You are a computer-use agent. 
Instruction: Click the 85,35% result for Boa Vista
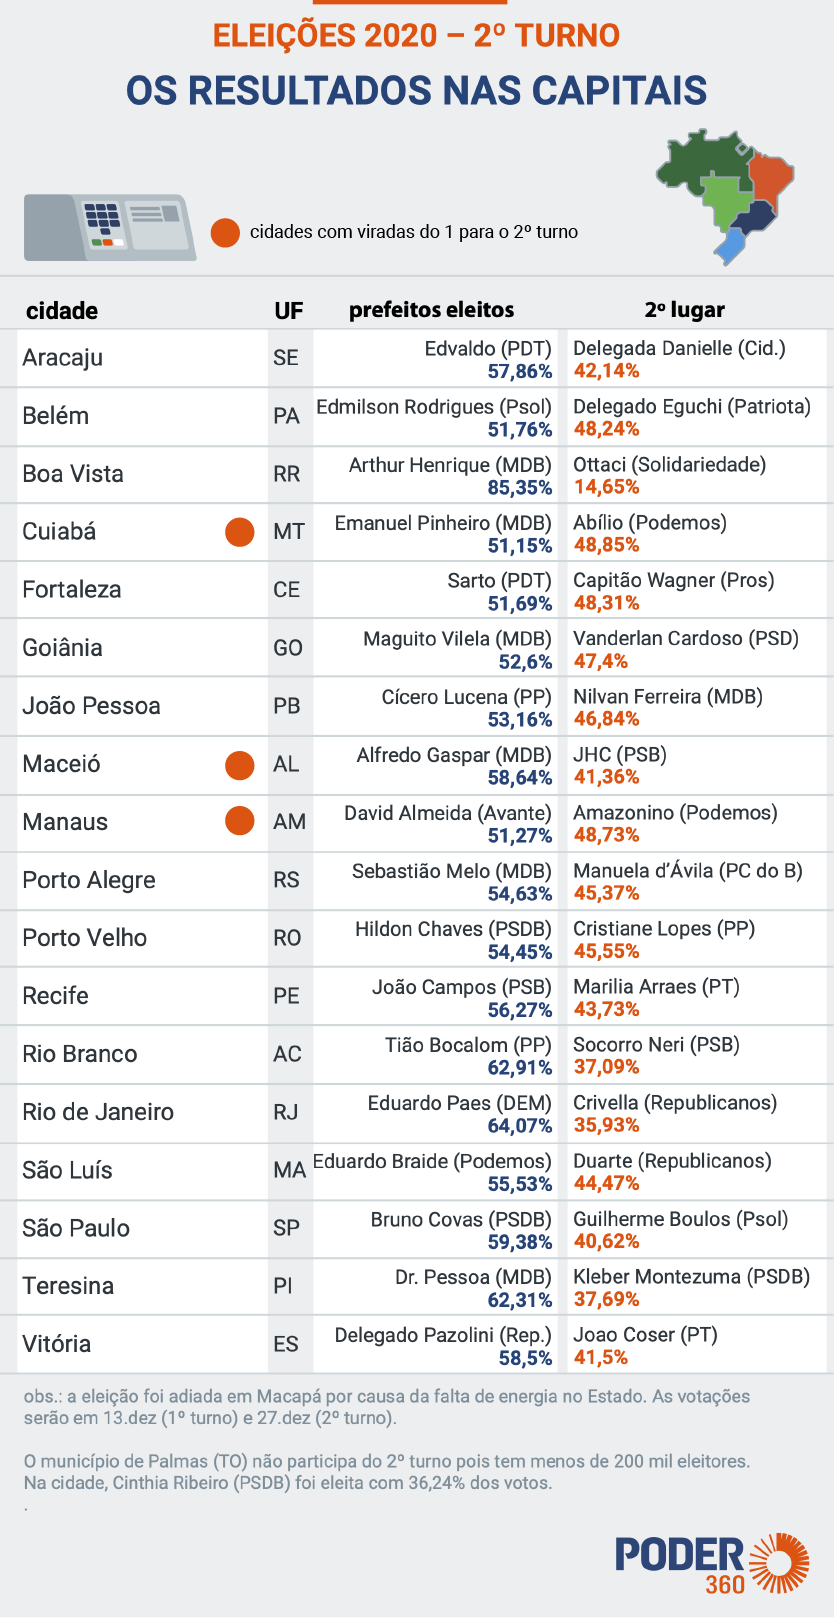click(x=520, y=488)
